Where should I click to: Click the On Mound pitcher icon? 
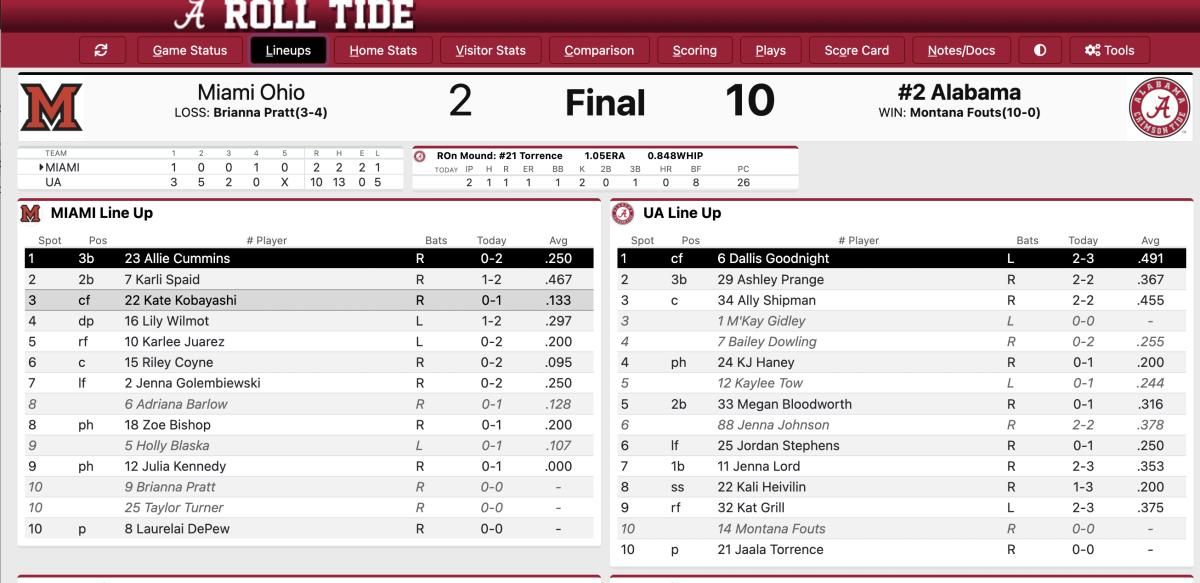(420, 156)
